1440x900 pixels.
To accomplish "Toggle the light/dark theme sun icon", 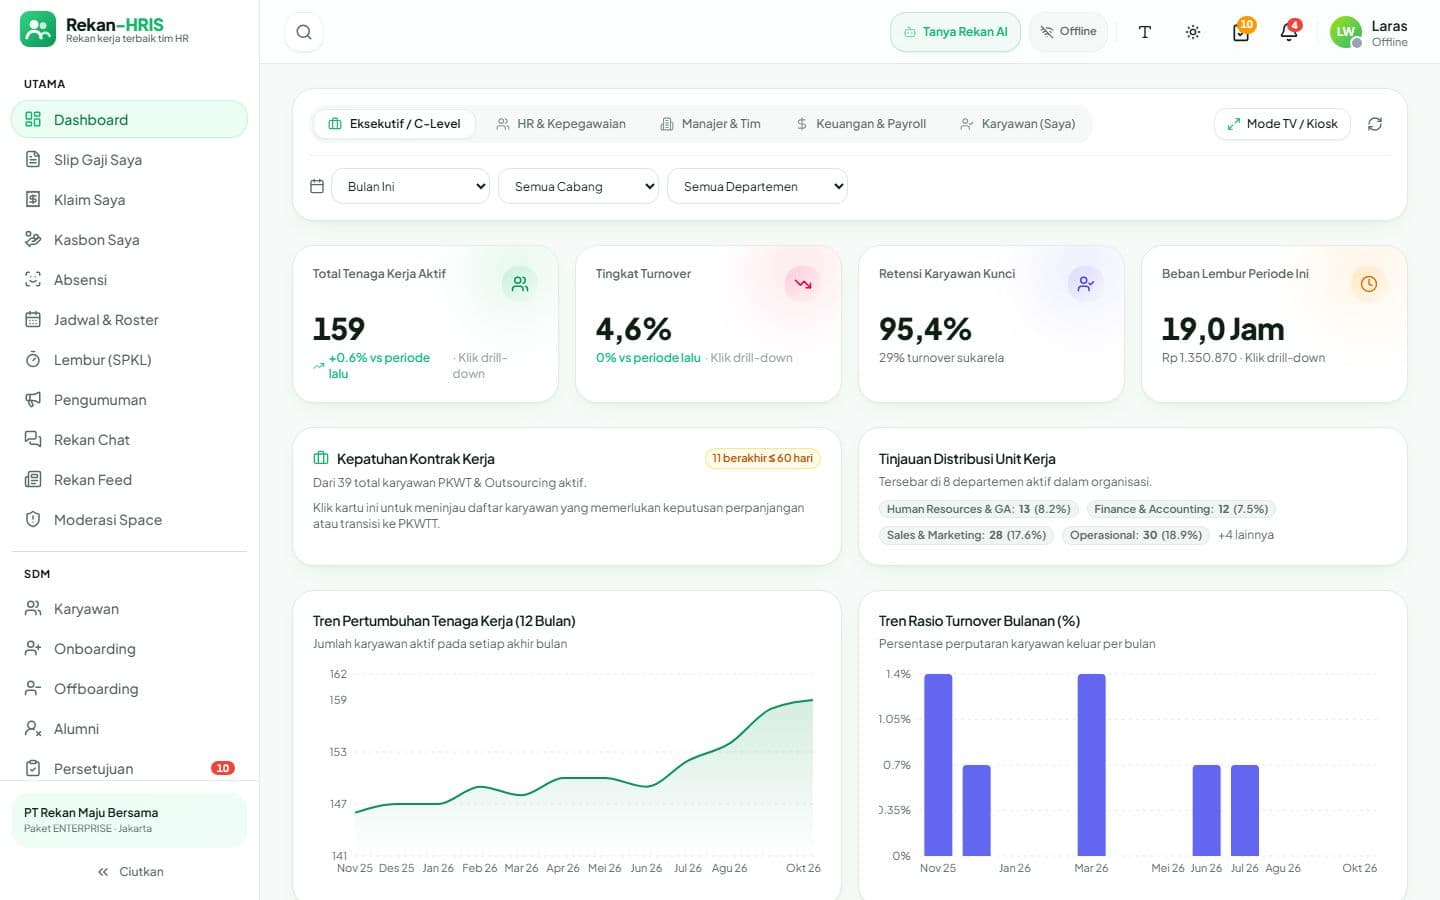I will pos(1193,32).
